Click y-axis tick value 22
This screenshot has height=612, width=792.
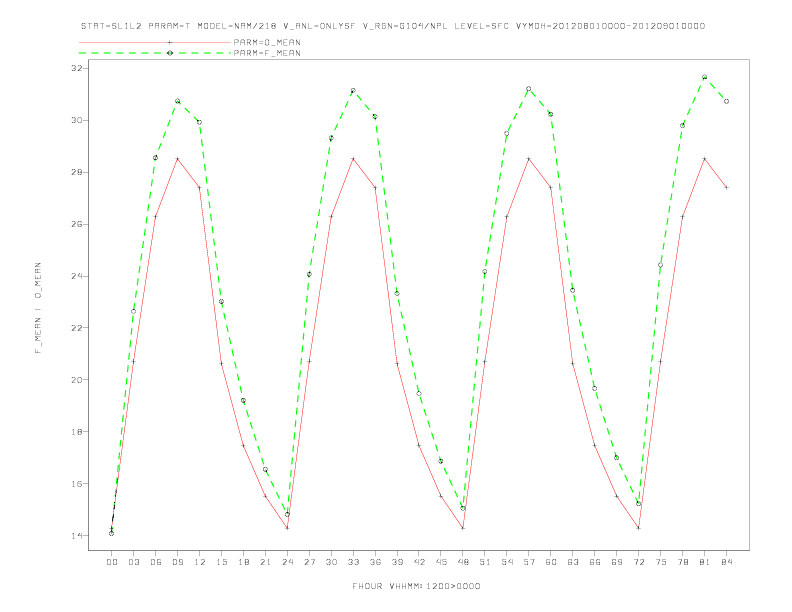(76, 328)
